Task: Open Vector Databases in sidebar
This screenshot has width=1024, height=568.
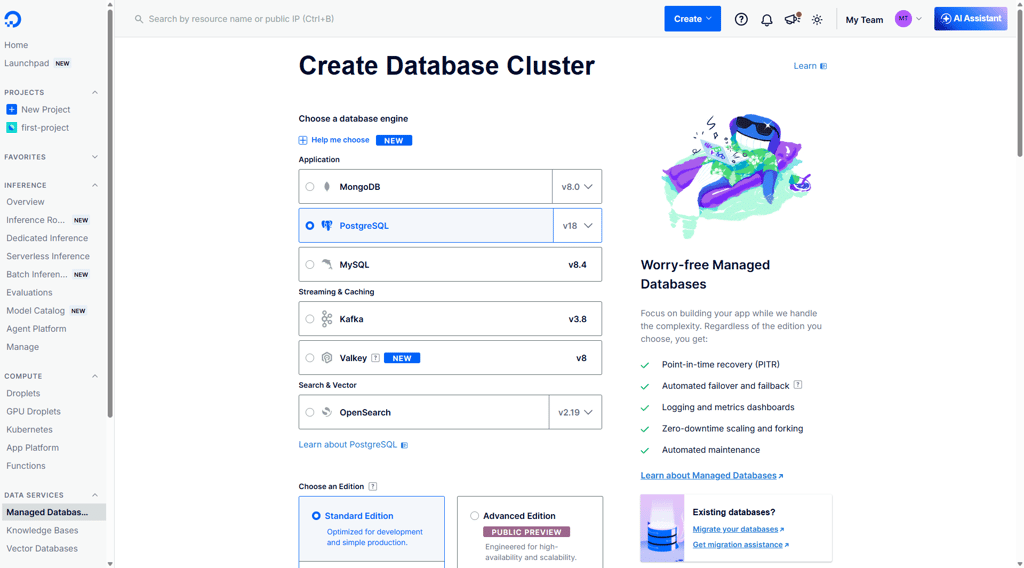Action: coord(42,549)
